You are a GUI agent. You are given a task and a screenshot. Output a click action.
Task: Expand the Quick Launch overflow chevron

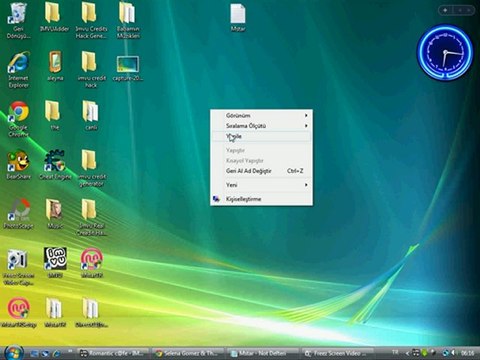click(70, 351)
